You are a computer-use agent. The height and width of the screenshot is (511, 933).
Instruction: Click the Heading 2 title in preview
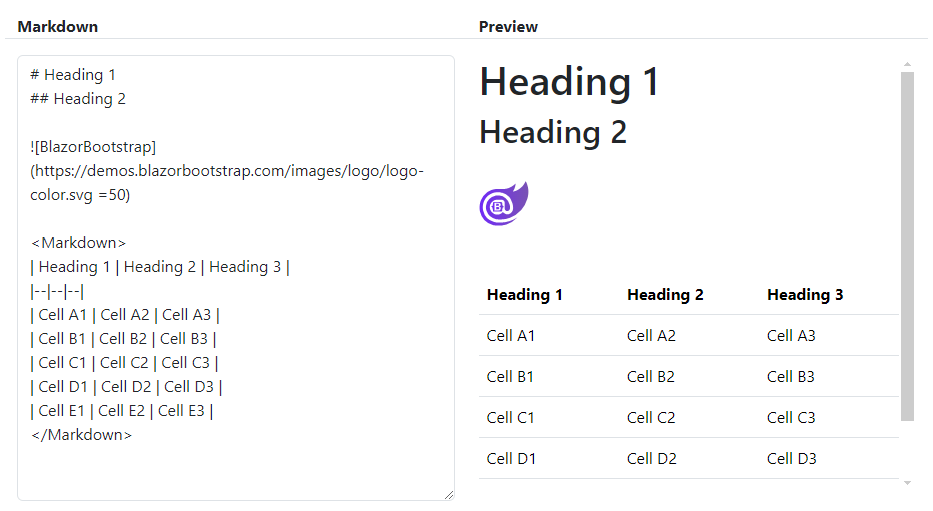[x=553, y=132]
